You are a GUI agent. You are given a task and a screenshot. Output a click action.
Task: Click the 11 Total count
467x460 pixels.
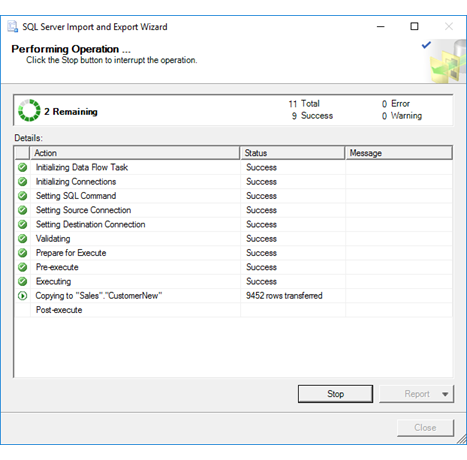click(x=304, y=104)
